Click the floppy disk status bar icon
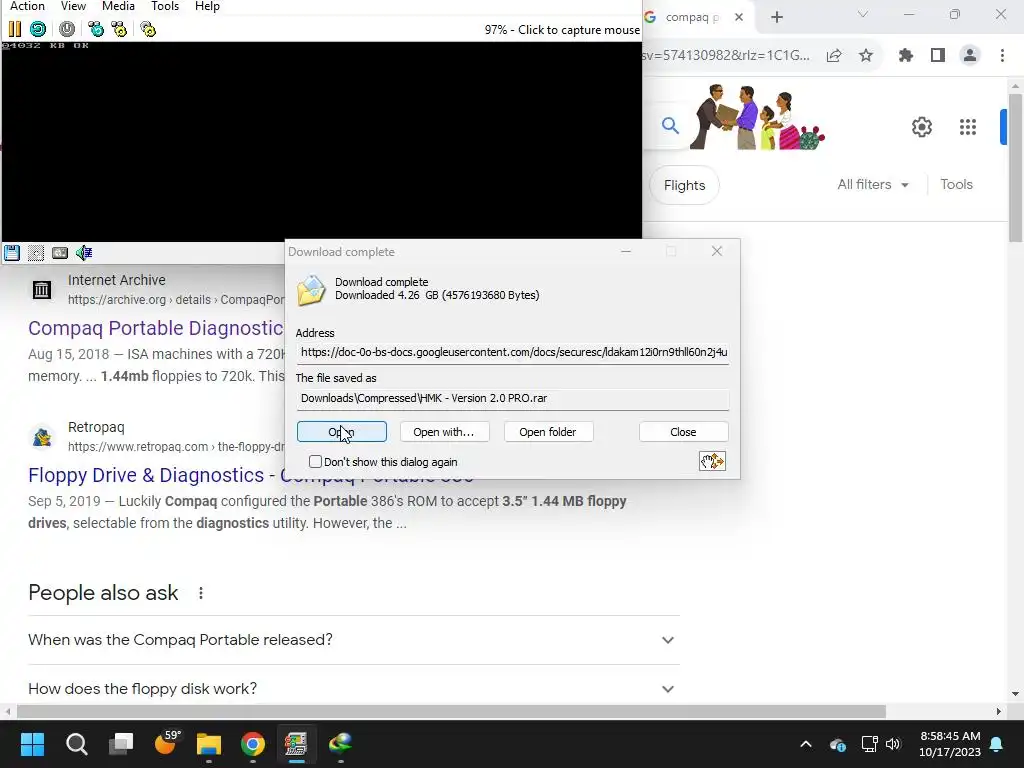This screenshot has height=768, width=1024. tap(12, 253)
